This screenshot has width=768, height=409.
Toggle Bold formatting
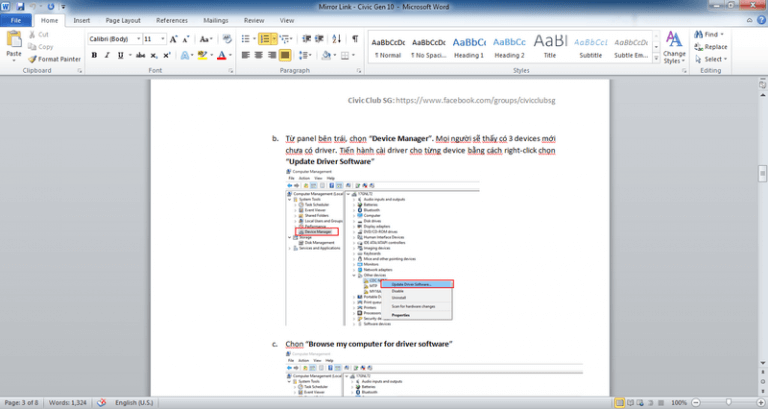(94, 55)
